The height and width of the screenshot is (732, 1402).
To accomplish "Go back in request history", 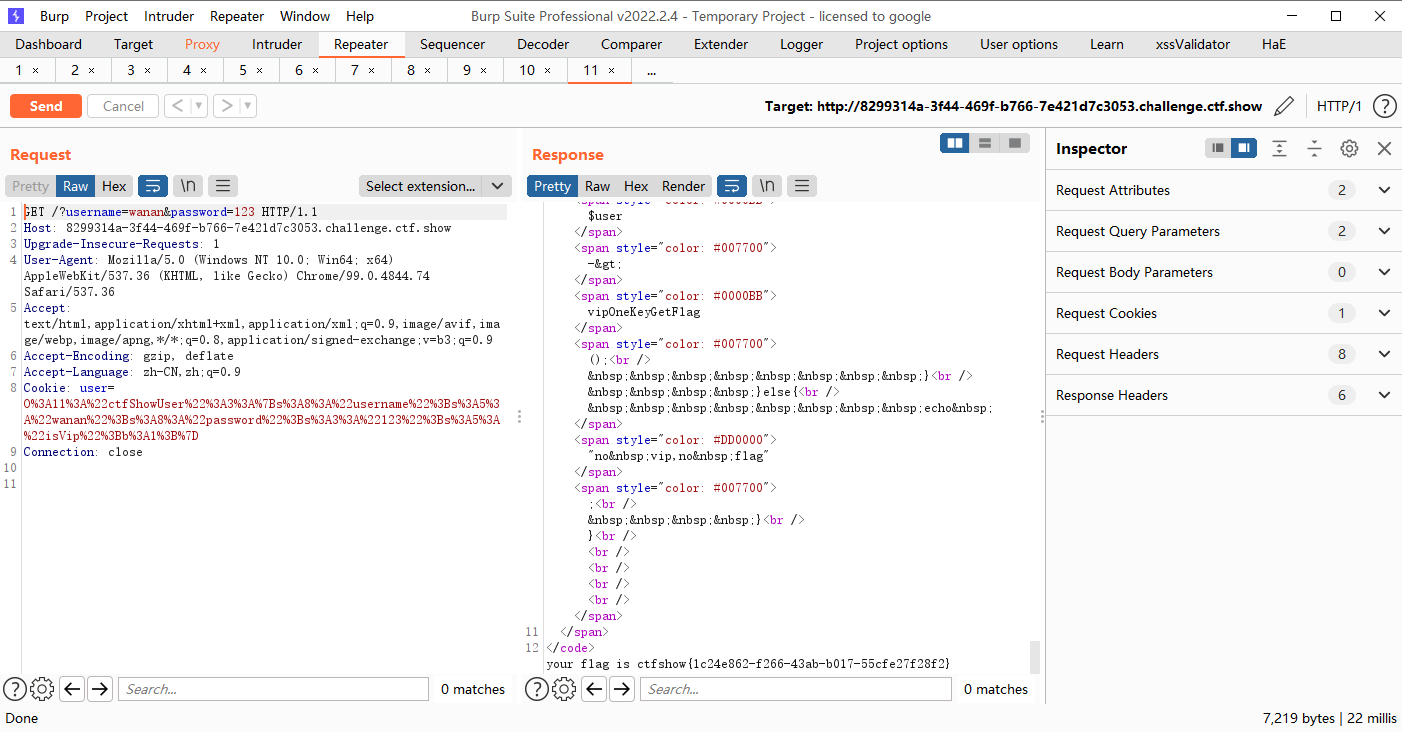I will 177,106.
